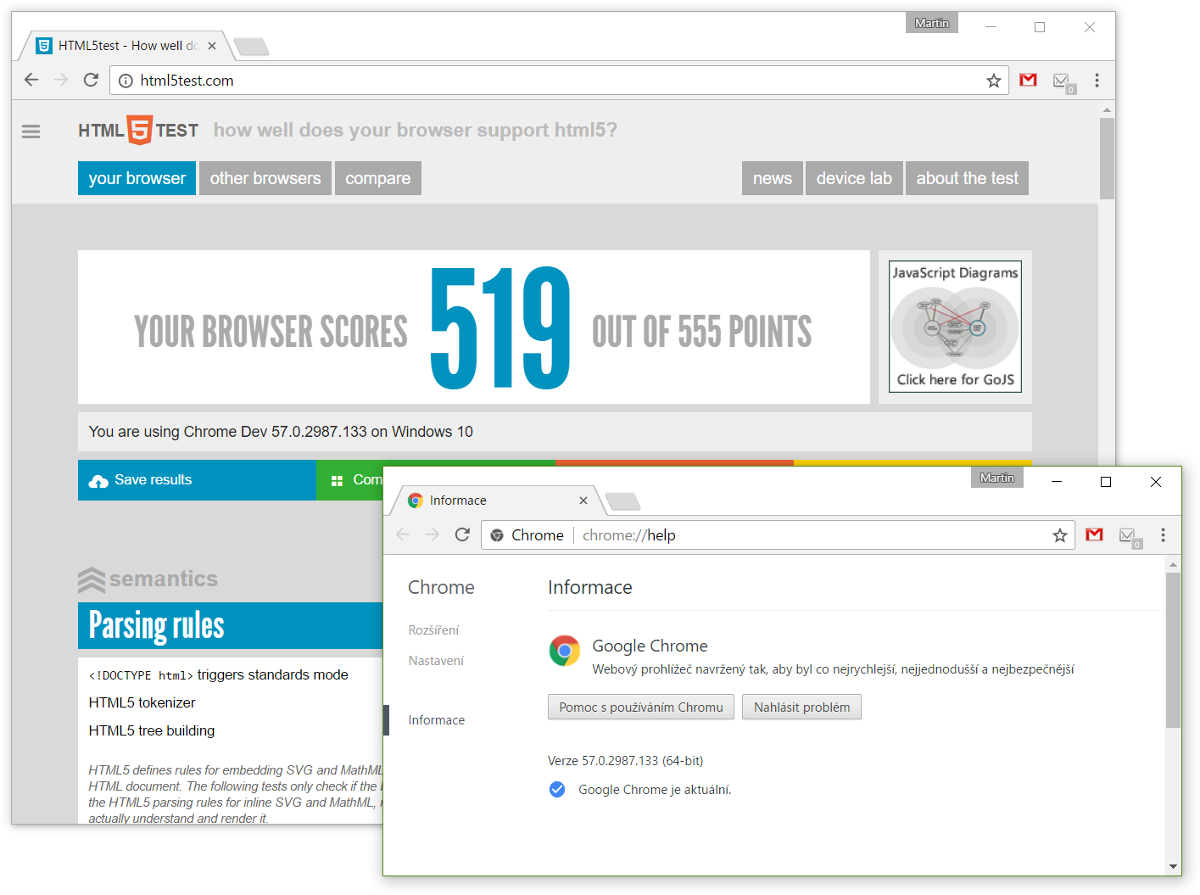This screenshot has width=1200, height=895.
Task: Open the 'news' tab
Action: coord(772,178)
